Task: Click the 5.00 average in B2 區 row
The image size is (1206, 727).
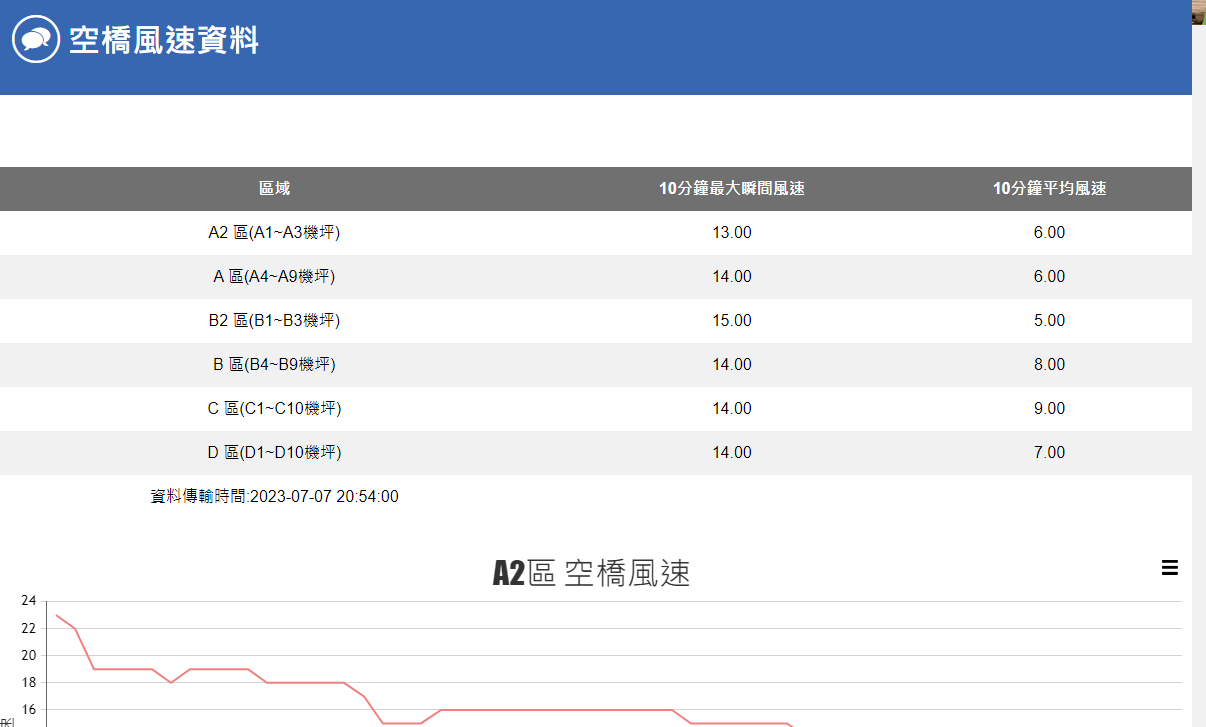Action: [x=1049, y=321]
